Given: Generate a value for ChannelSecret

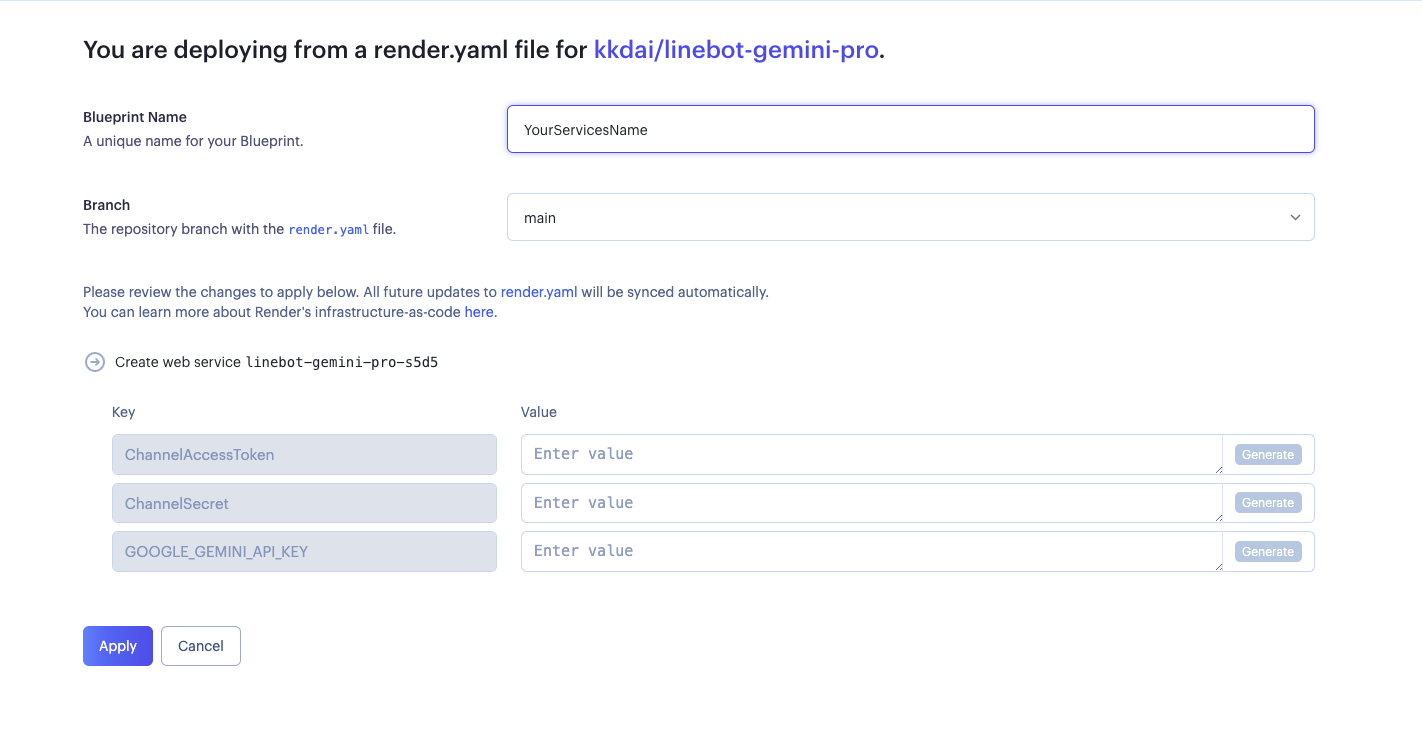Looking at the screenshot, I should point(1268,503).
